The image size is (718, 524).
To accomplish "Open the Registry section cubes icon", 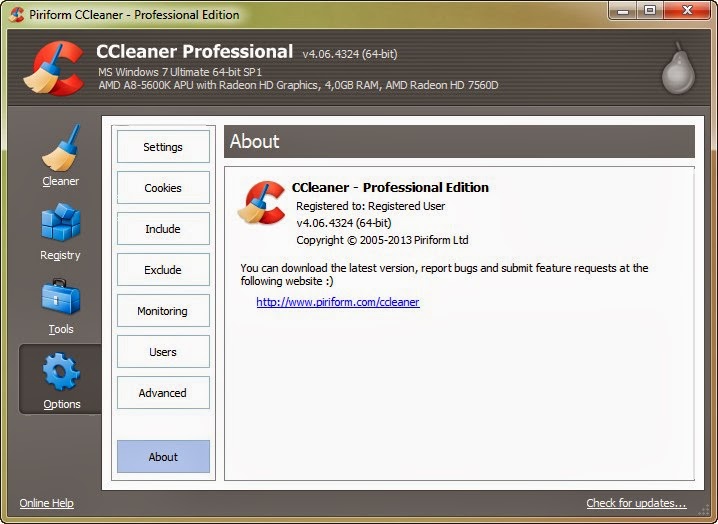I will point(61,222).
